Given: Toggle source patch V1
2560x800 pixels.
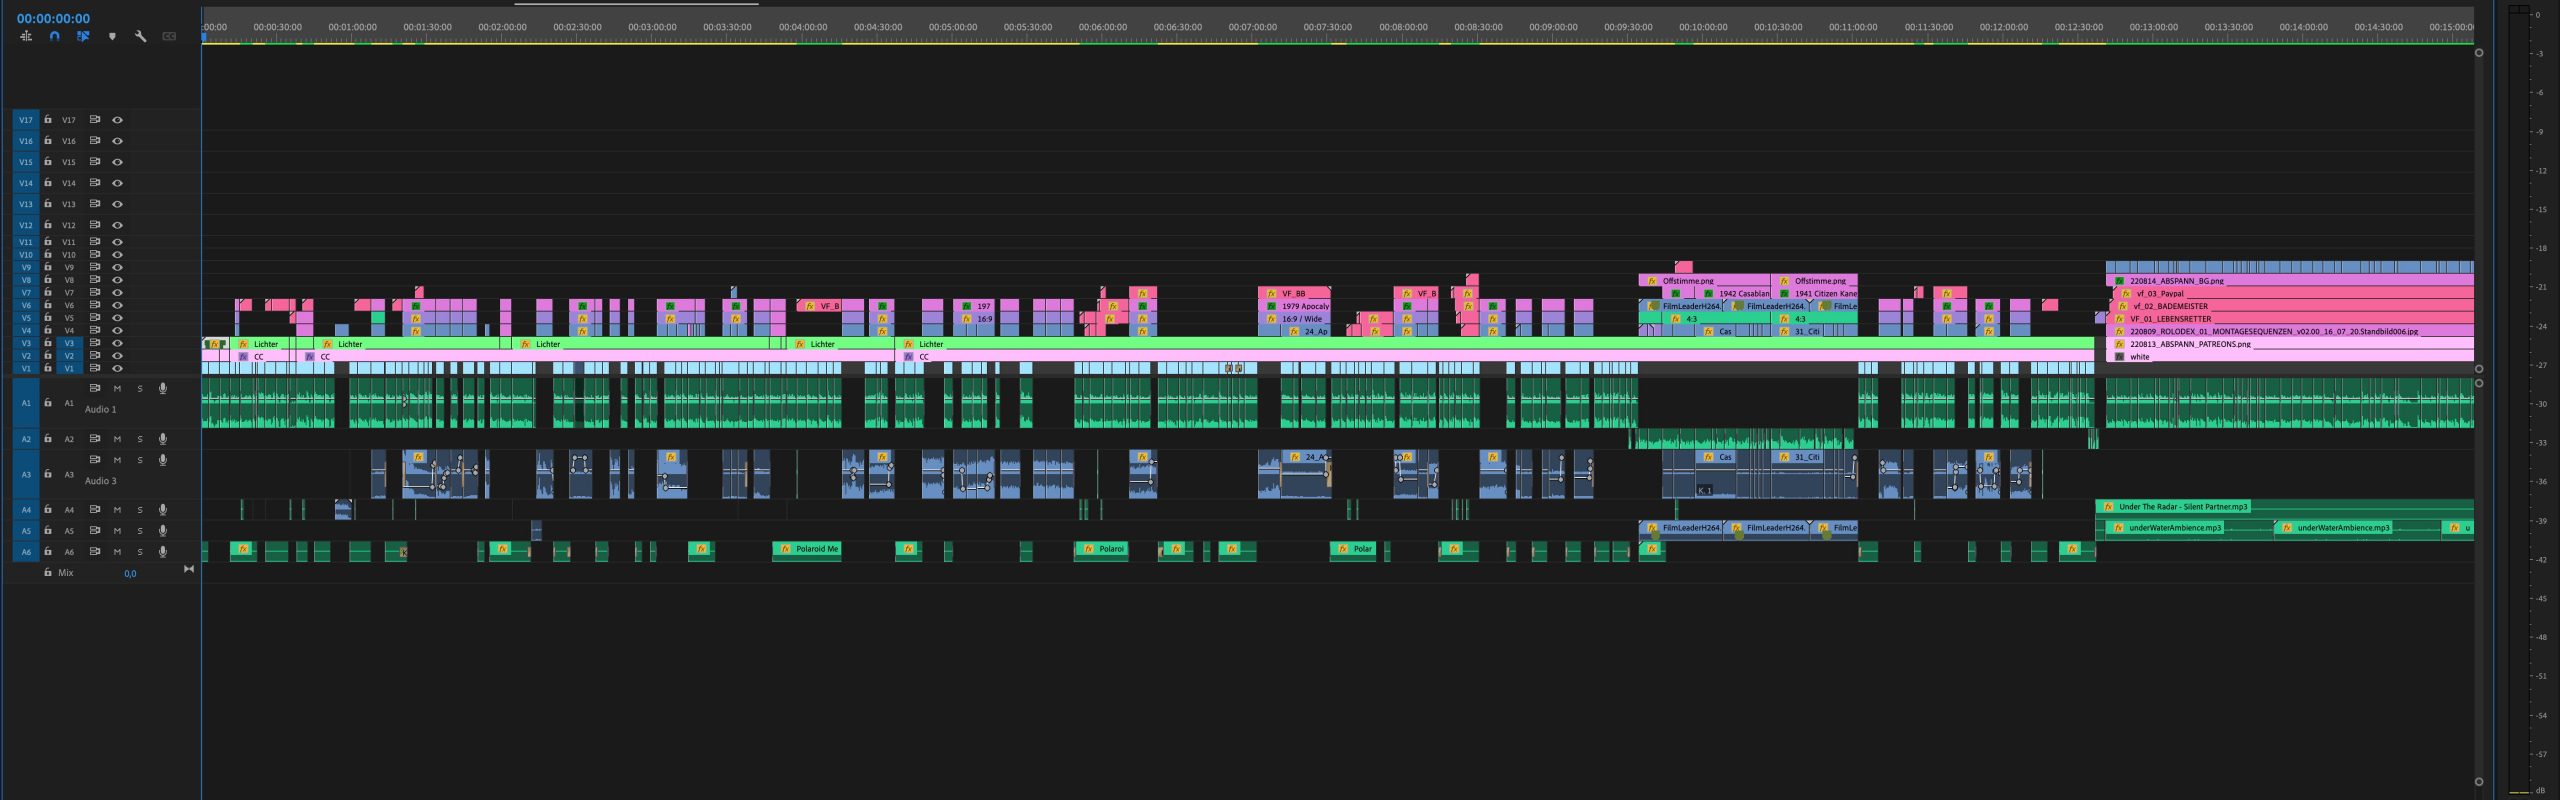Looking at the screenshot, I should click(26, 368).
